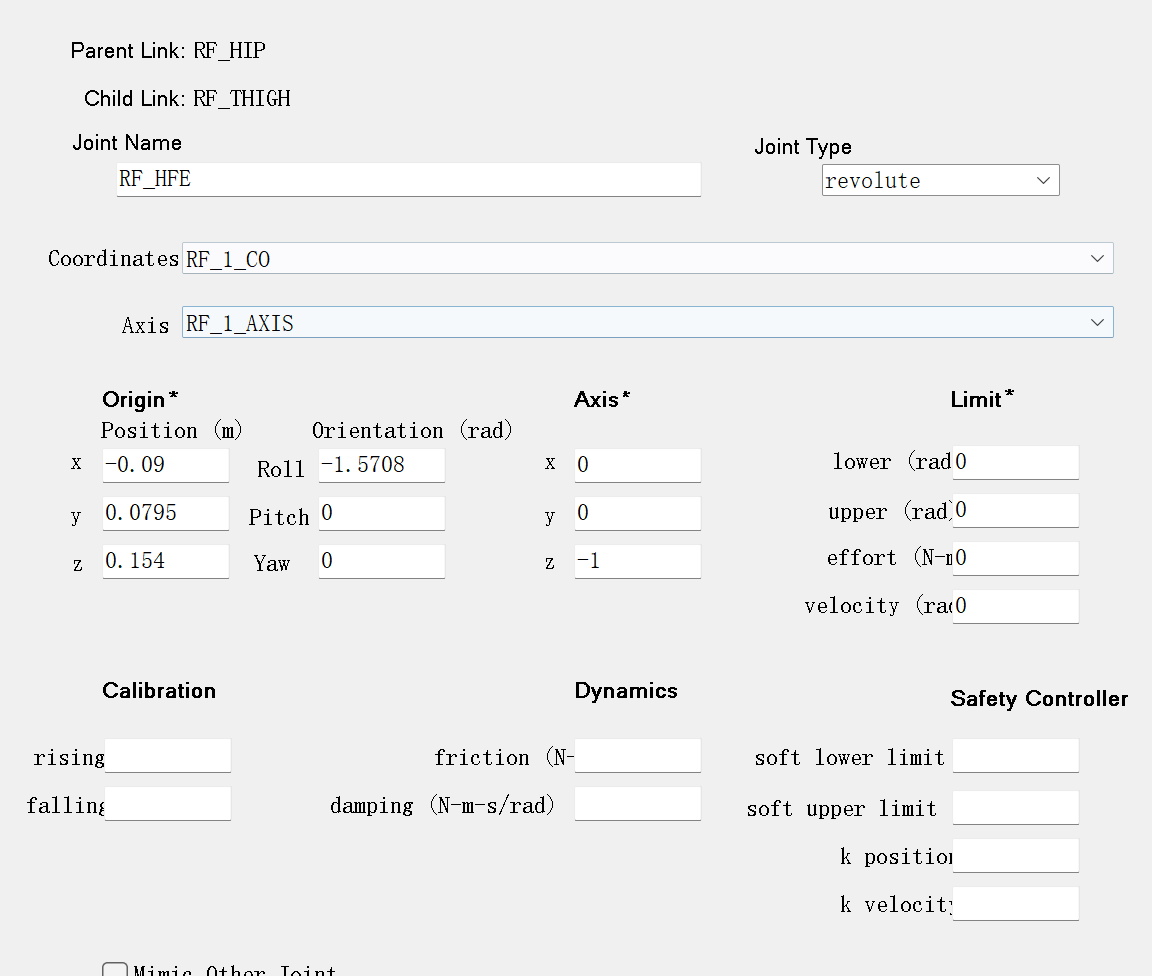Click the Joint Name field RF_HFE

coord(408,179)
